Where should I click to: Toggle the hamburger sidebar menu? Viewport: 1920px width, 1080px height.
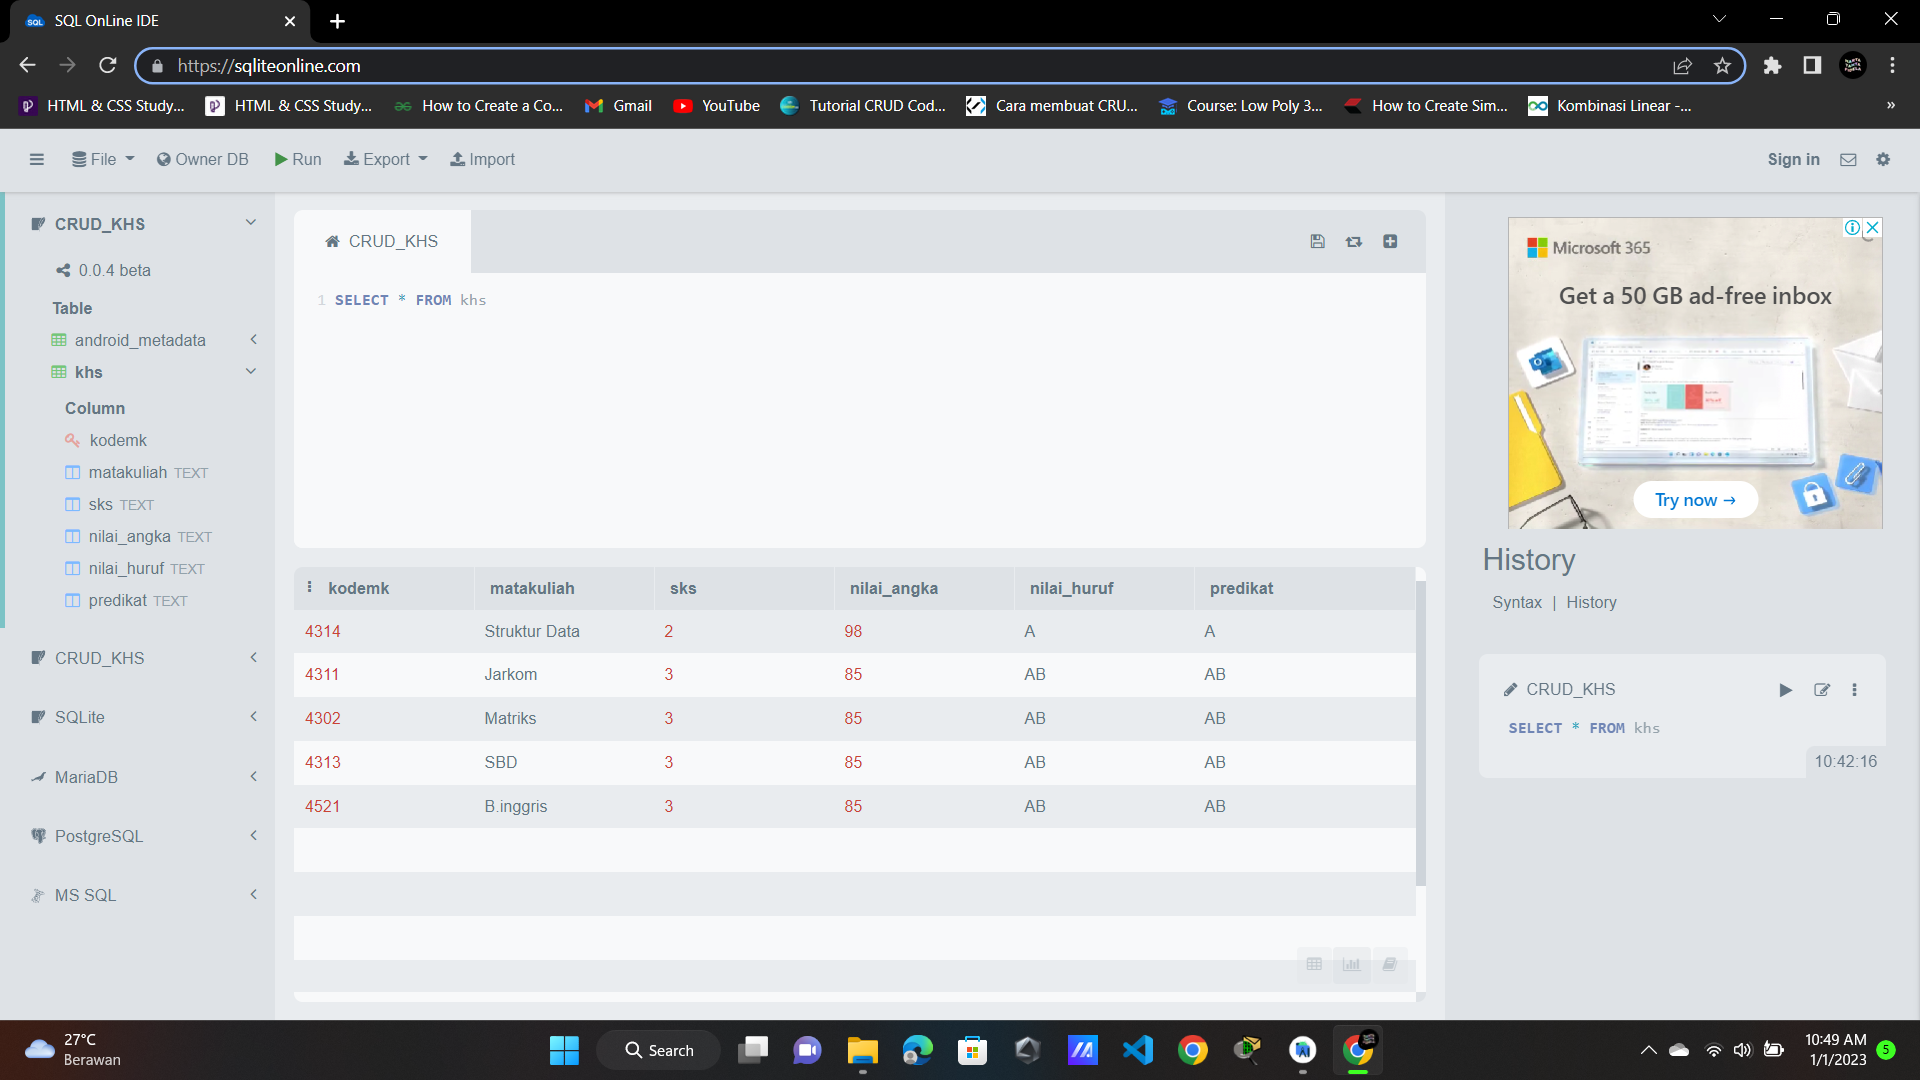37,159
